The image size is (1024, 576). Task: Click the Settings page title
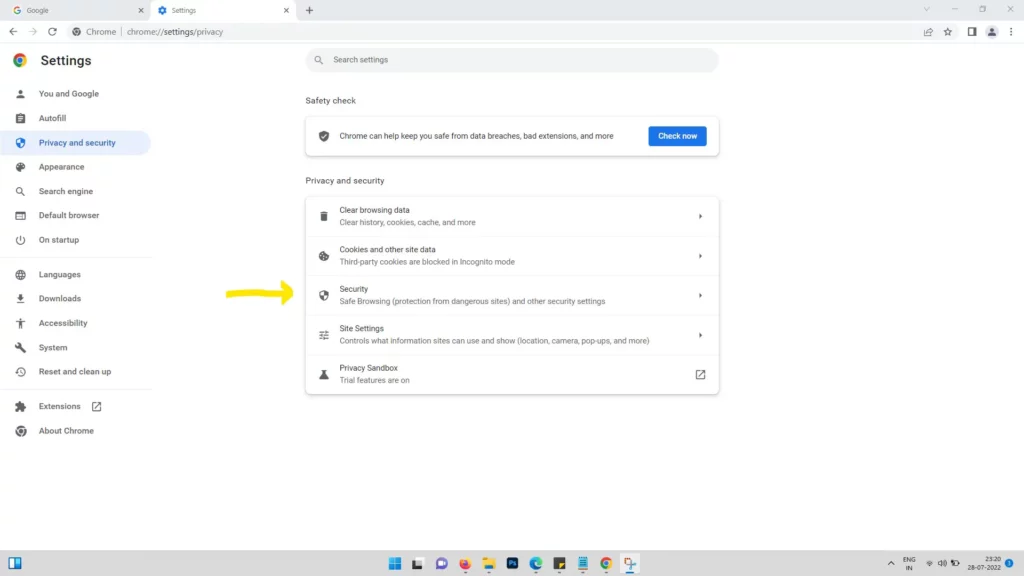point(66,60)
